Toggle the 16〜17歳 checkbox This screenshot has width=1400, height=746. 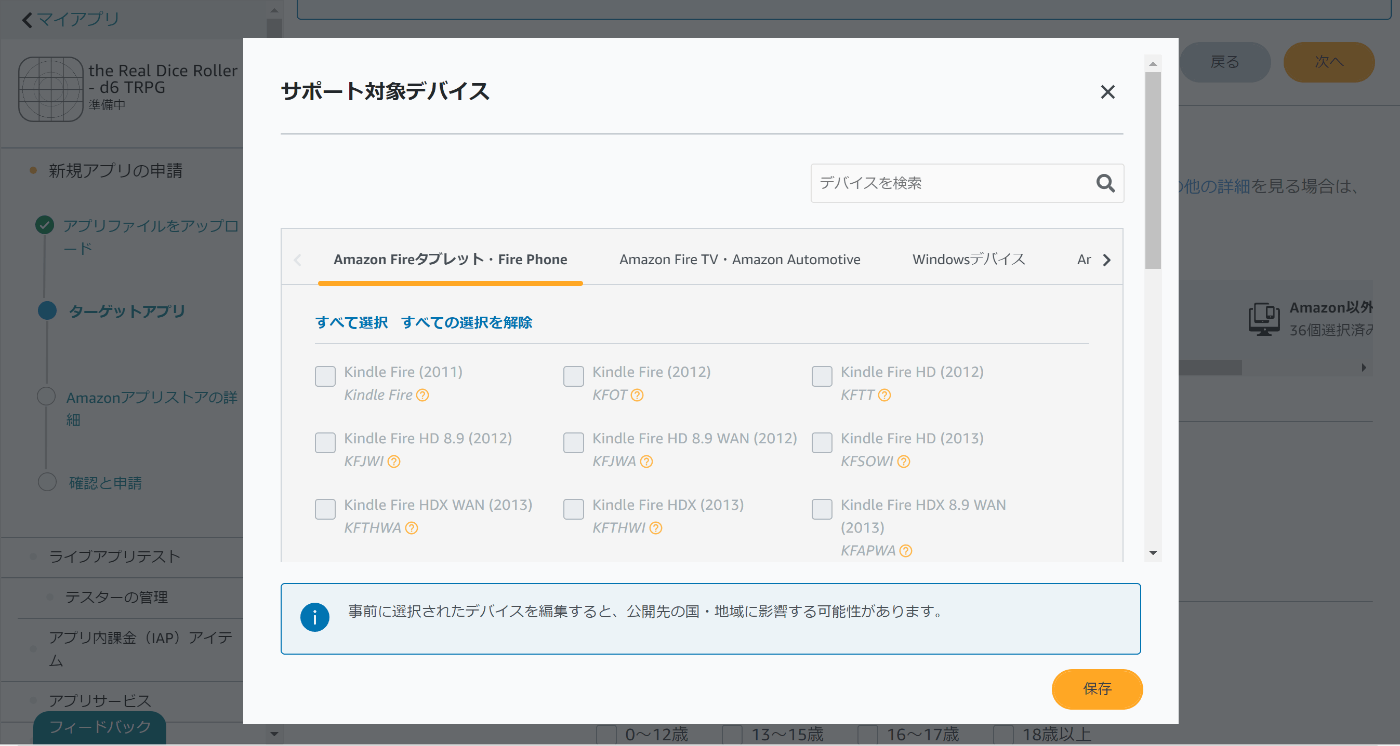[x=867, y=735]
